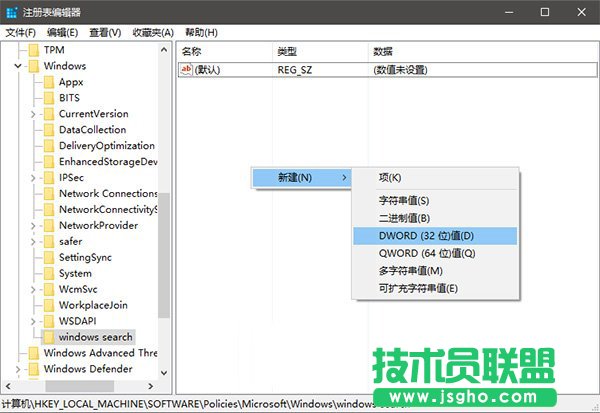Click the 名称 column header

(x=192, y=51)
